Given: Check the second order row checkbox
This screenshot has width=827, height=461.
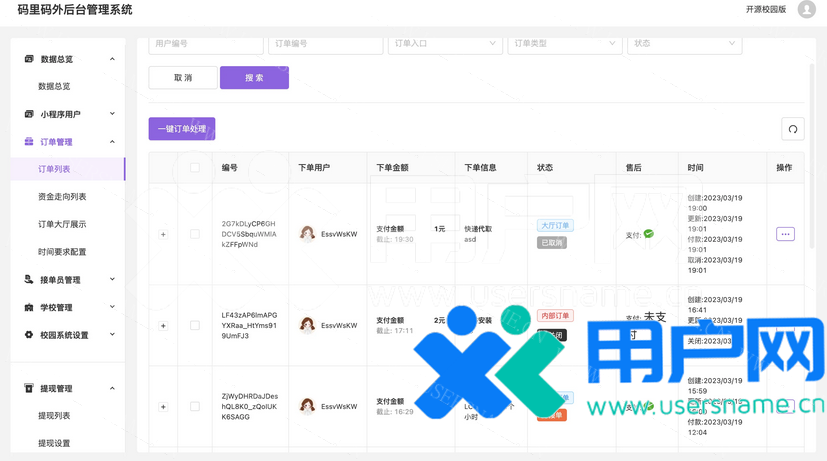Looking at the screenshot, I should click(195, 325).
